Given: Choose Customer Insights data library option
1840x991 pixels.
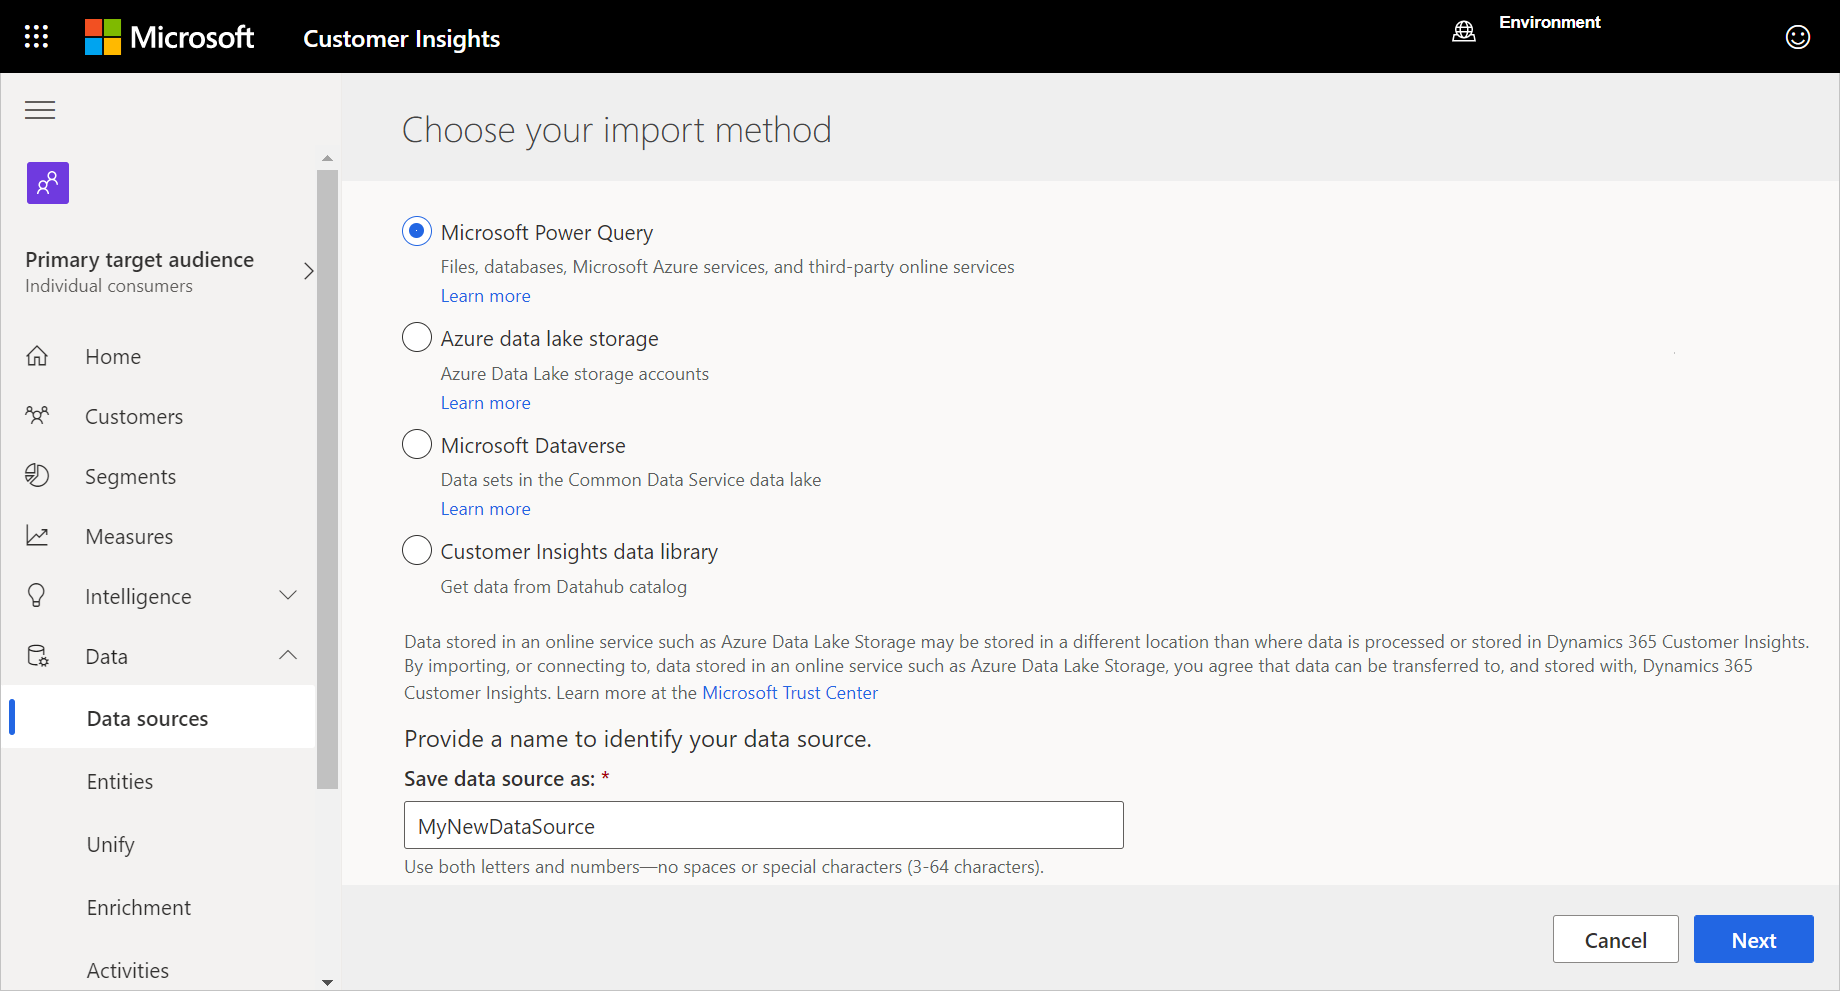Looking at the screenshot, I should (417, 551).
